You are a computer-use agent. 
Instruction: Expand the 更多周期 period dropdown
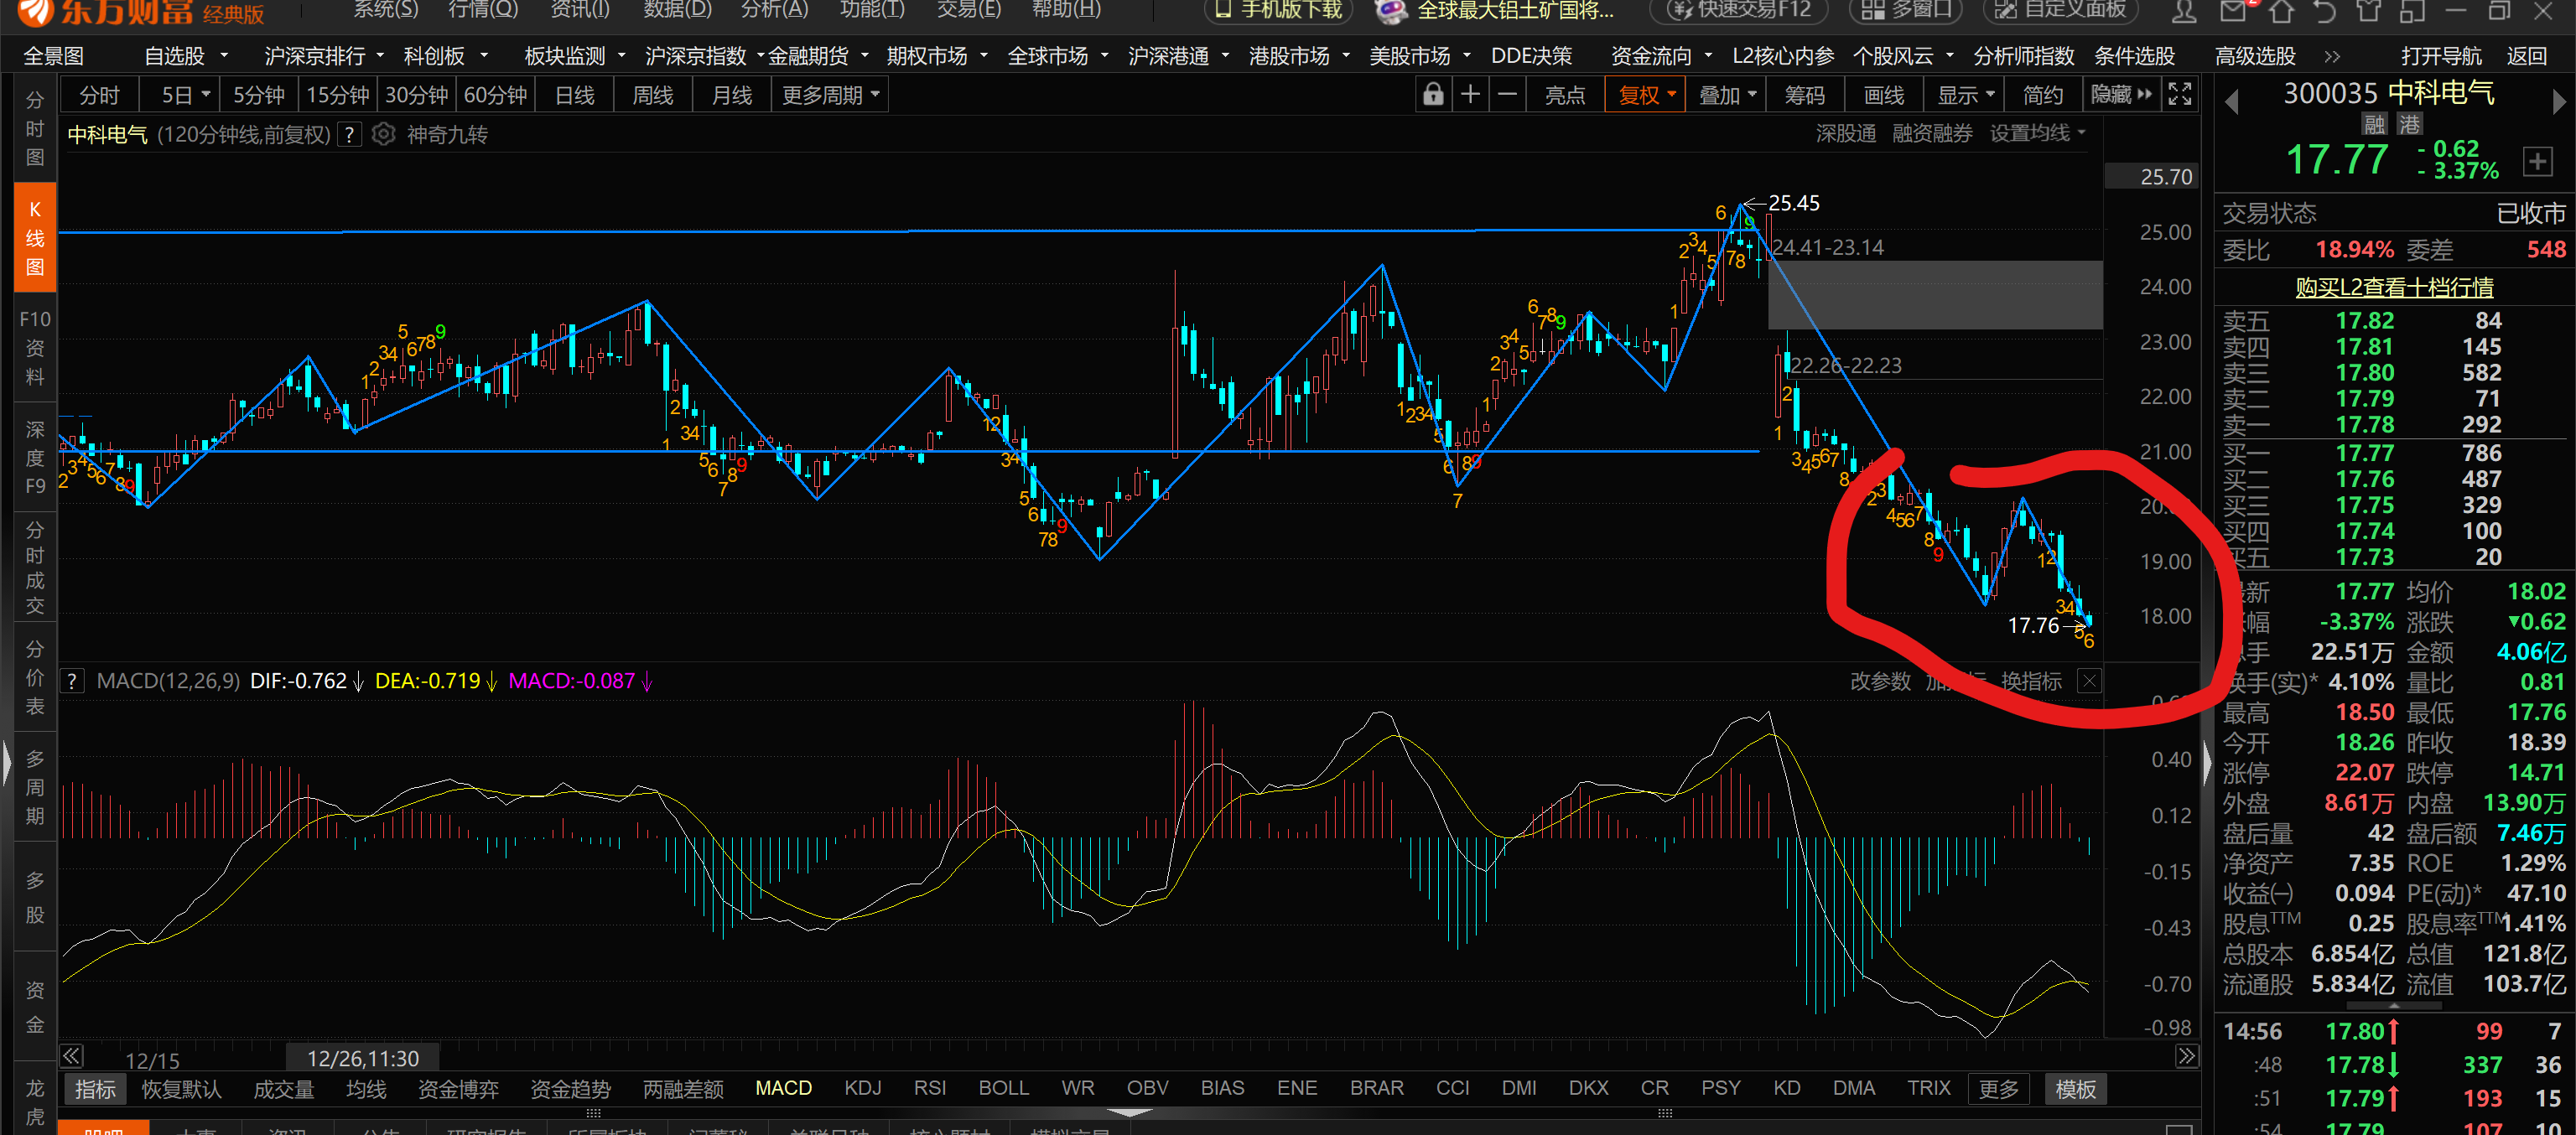pos(829,95)
